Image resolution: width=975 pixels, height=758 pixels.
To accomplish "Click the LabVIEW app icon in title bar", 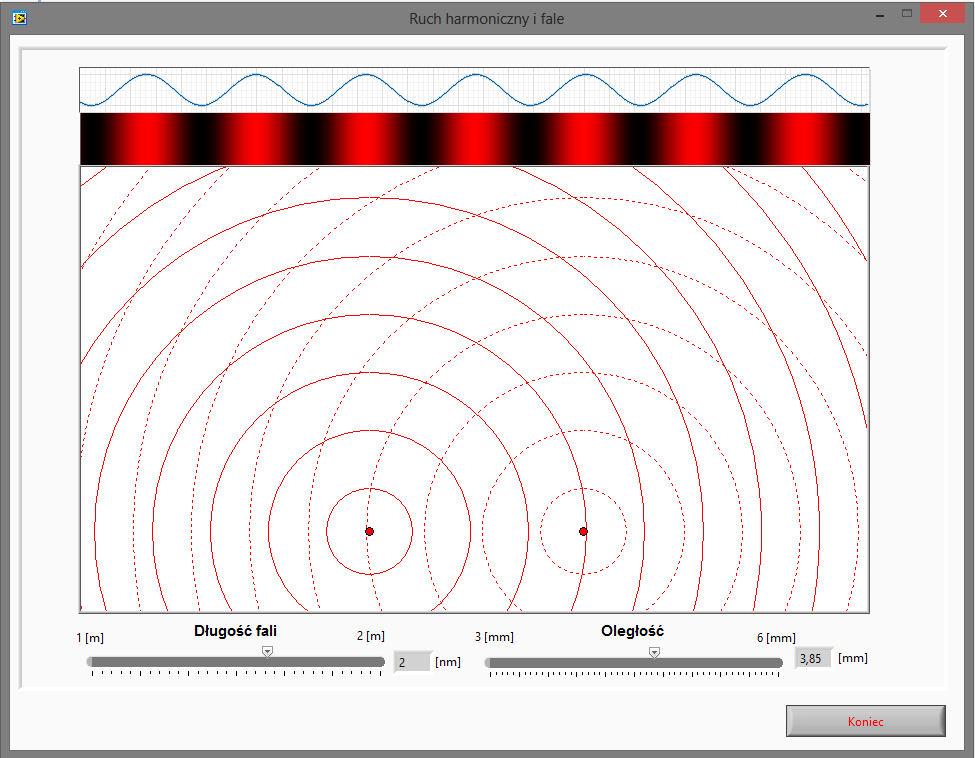I will (x=20, y=18).
